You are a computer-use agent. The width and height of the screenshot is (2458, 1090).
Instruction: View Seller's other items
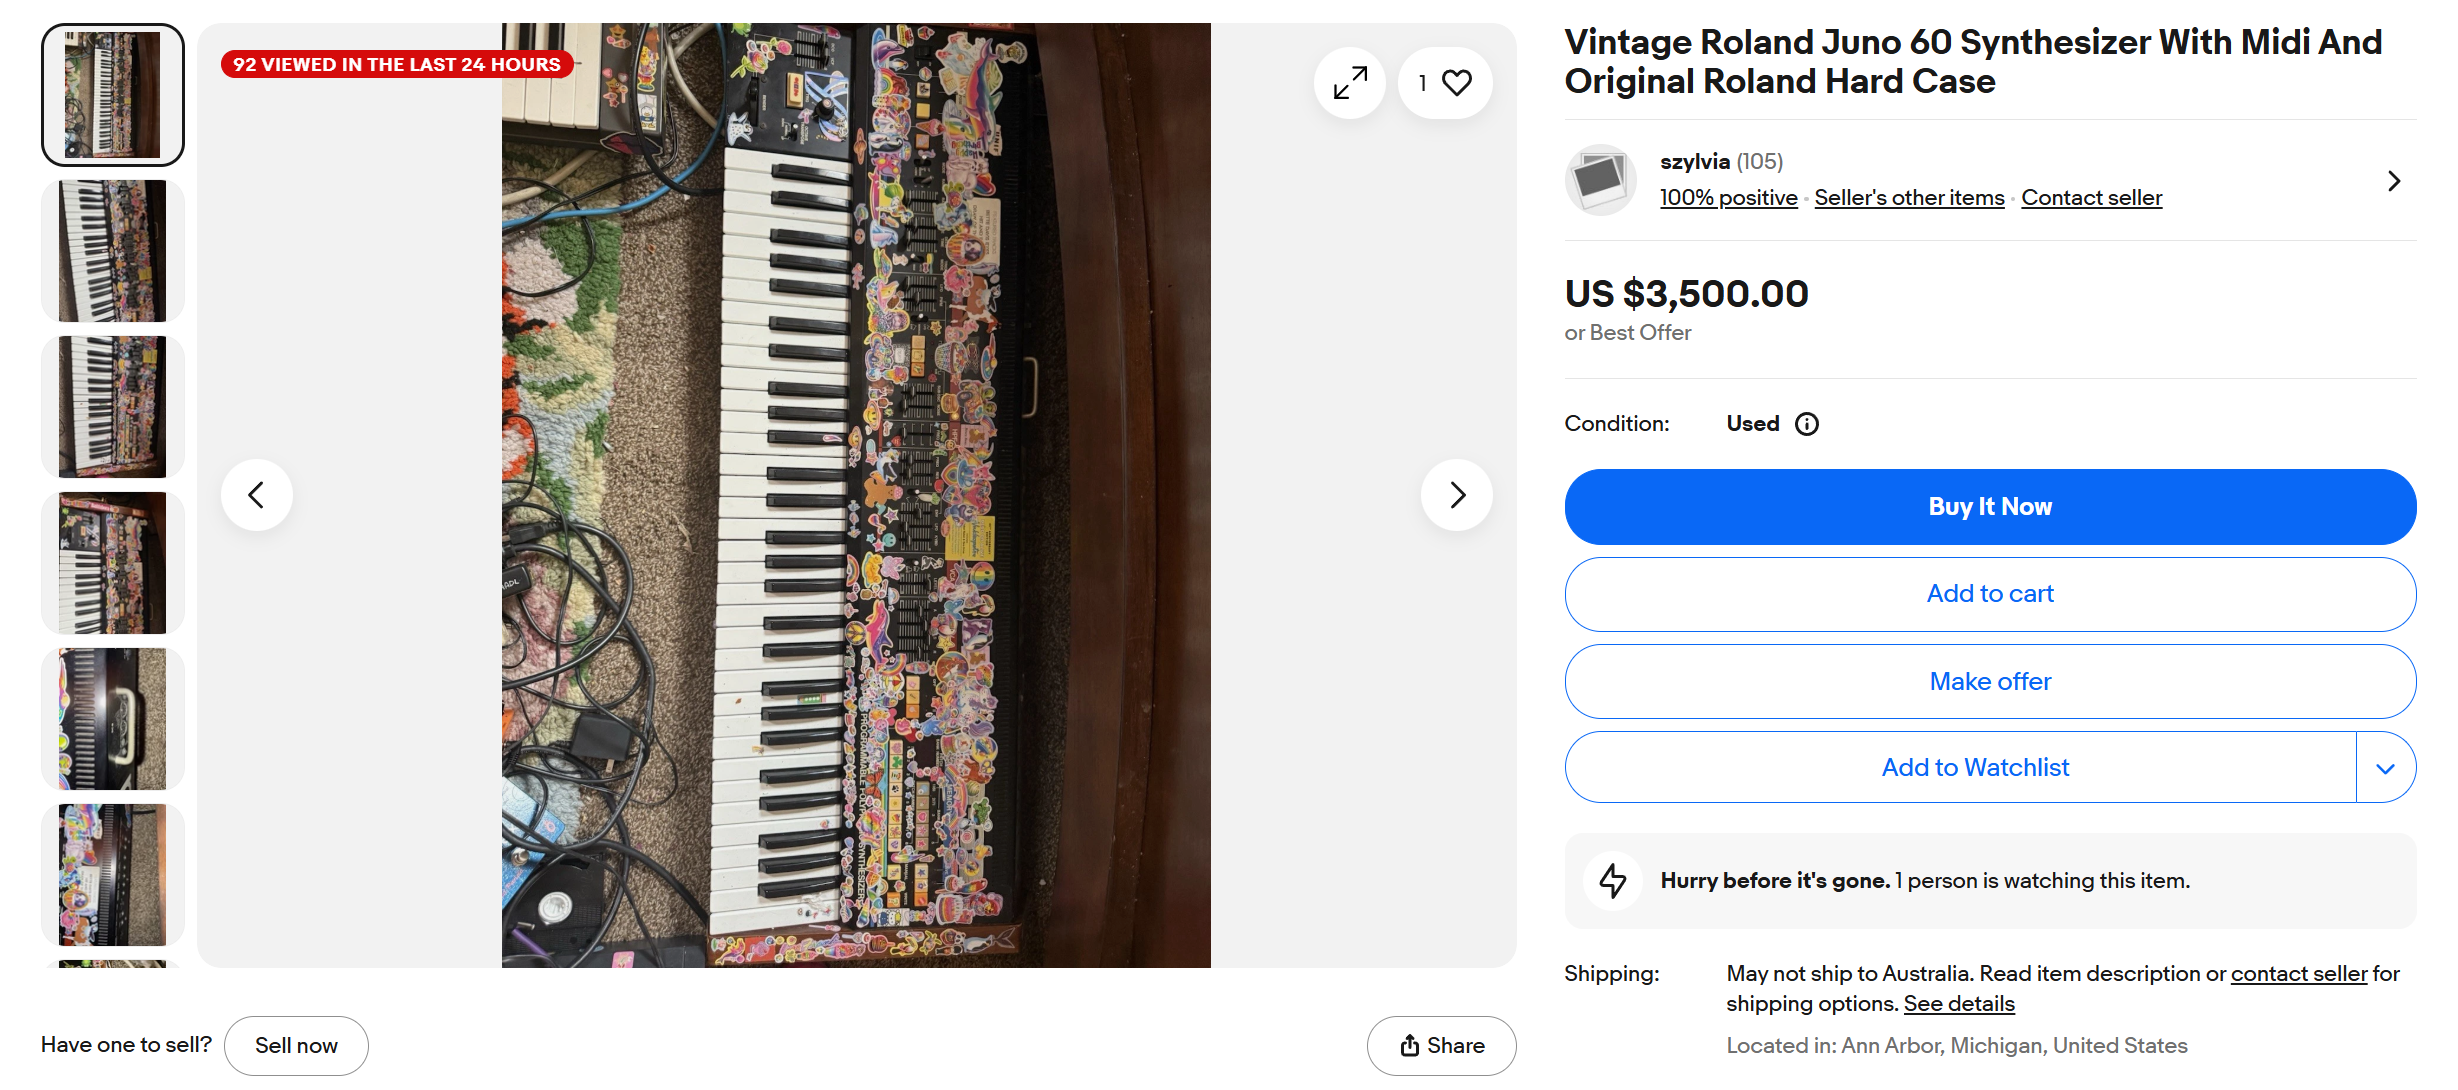pos(1909,198)
